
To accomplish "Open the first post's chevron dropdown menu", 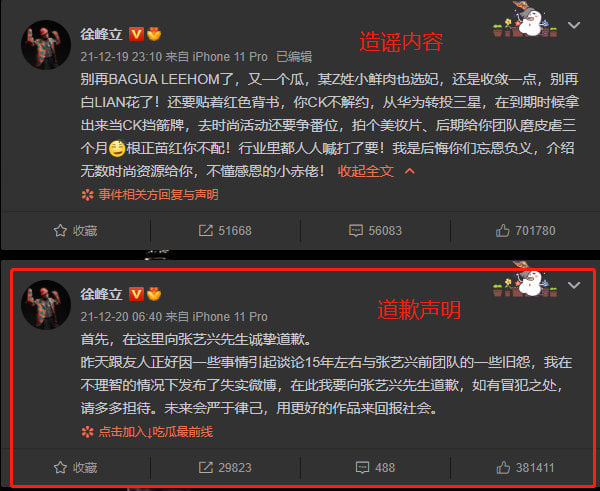I will pyautogui.click(x=574, y=25).
